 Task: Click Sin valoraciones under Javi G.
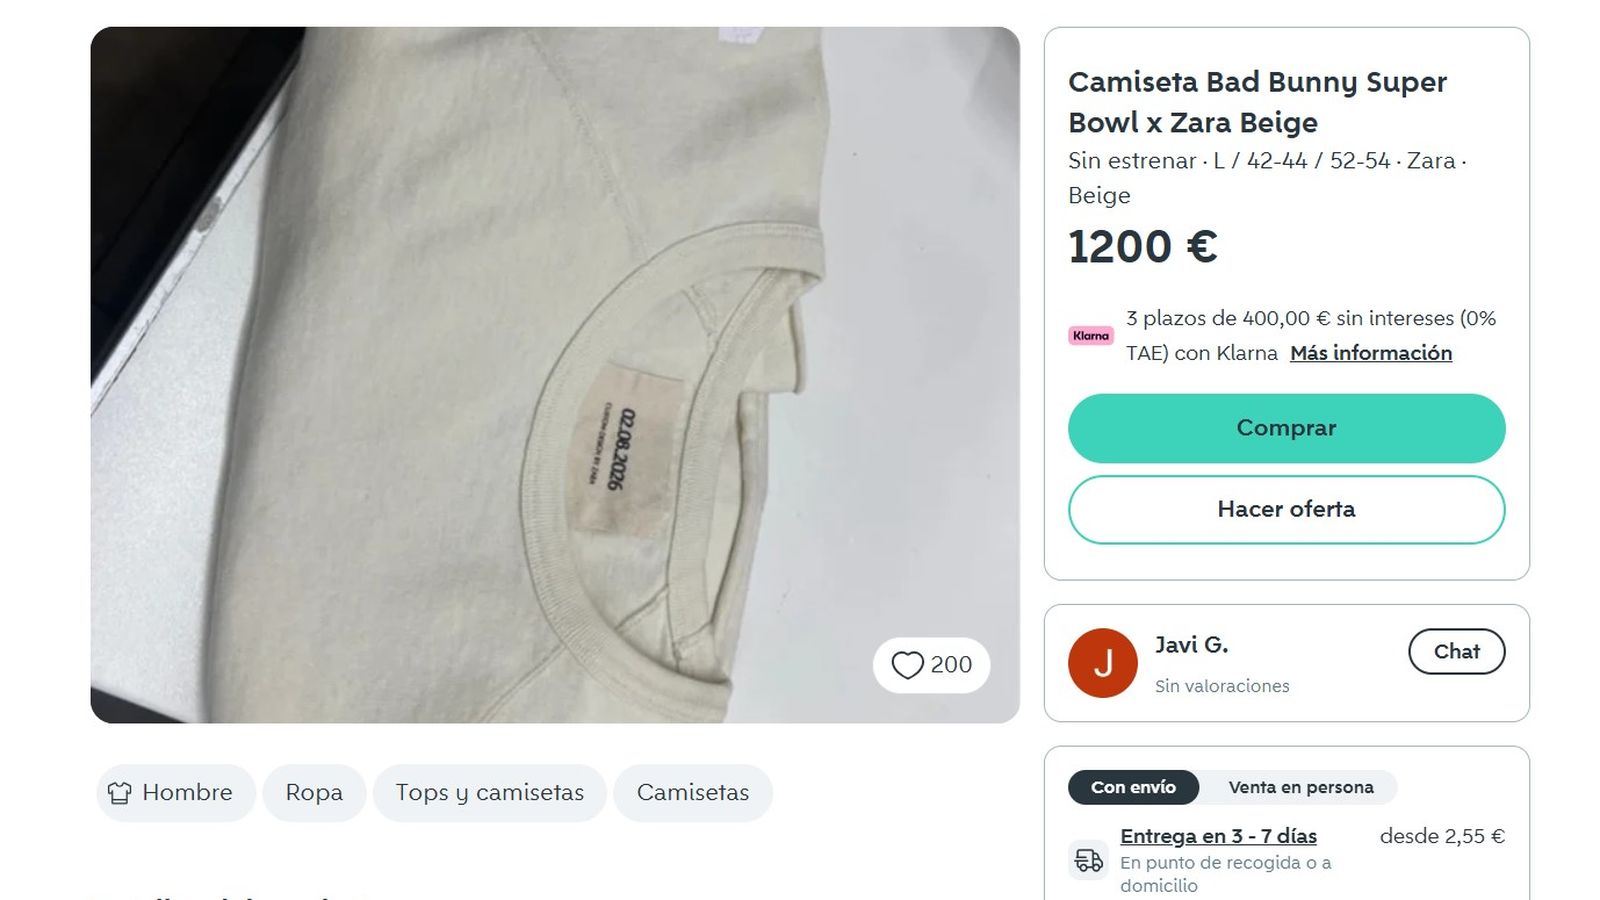[1221, 686]
